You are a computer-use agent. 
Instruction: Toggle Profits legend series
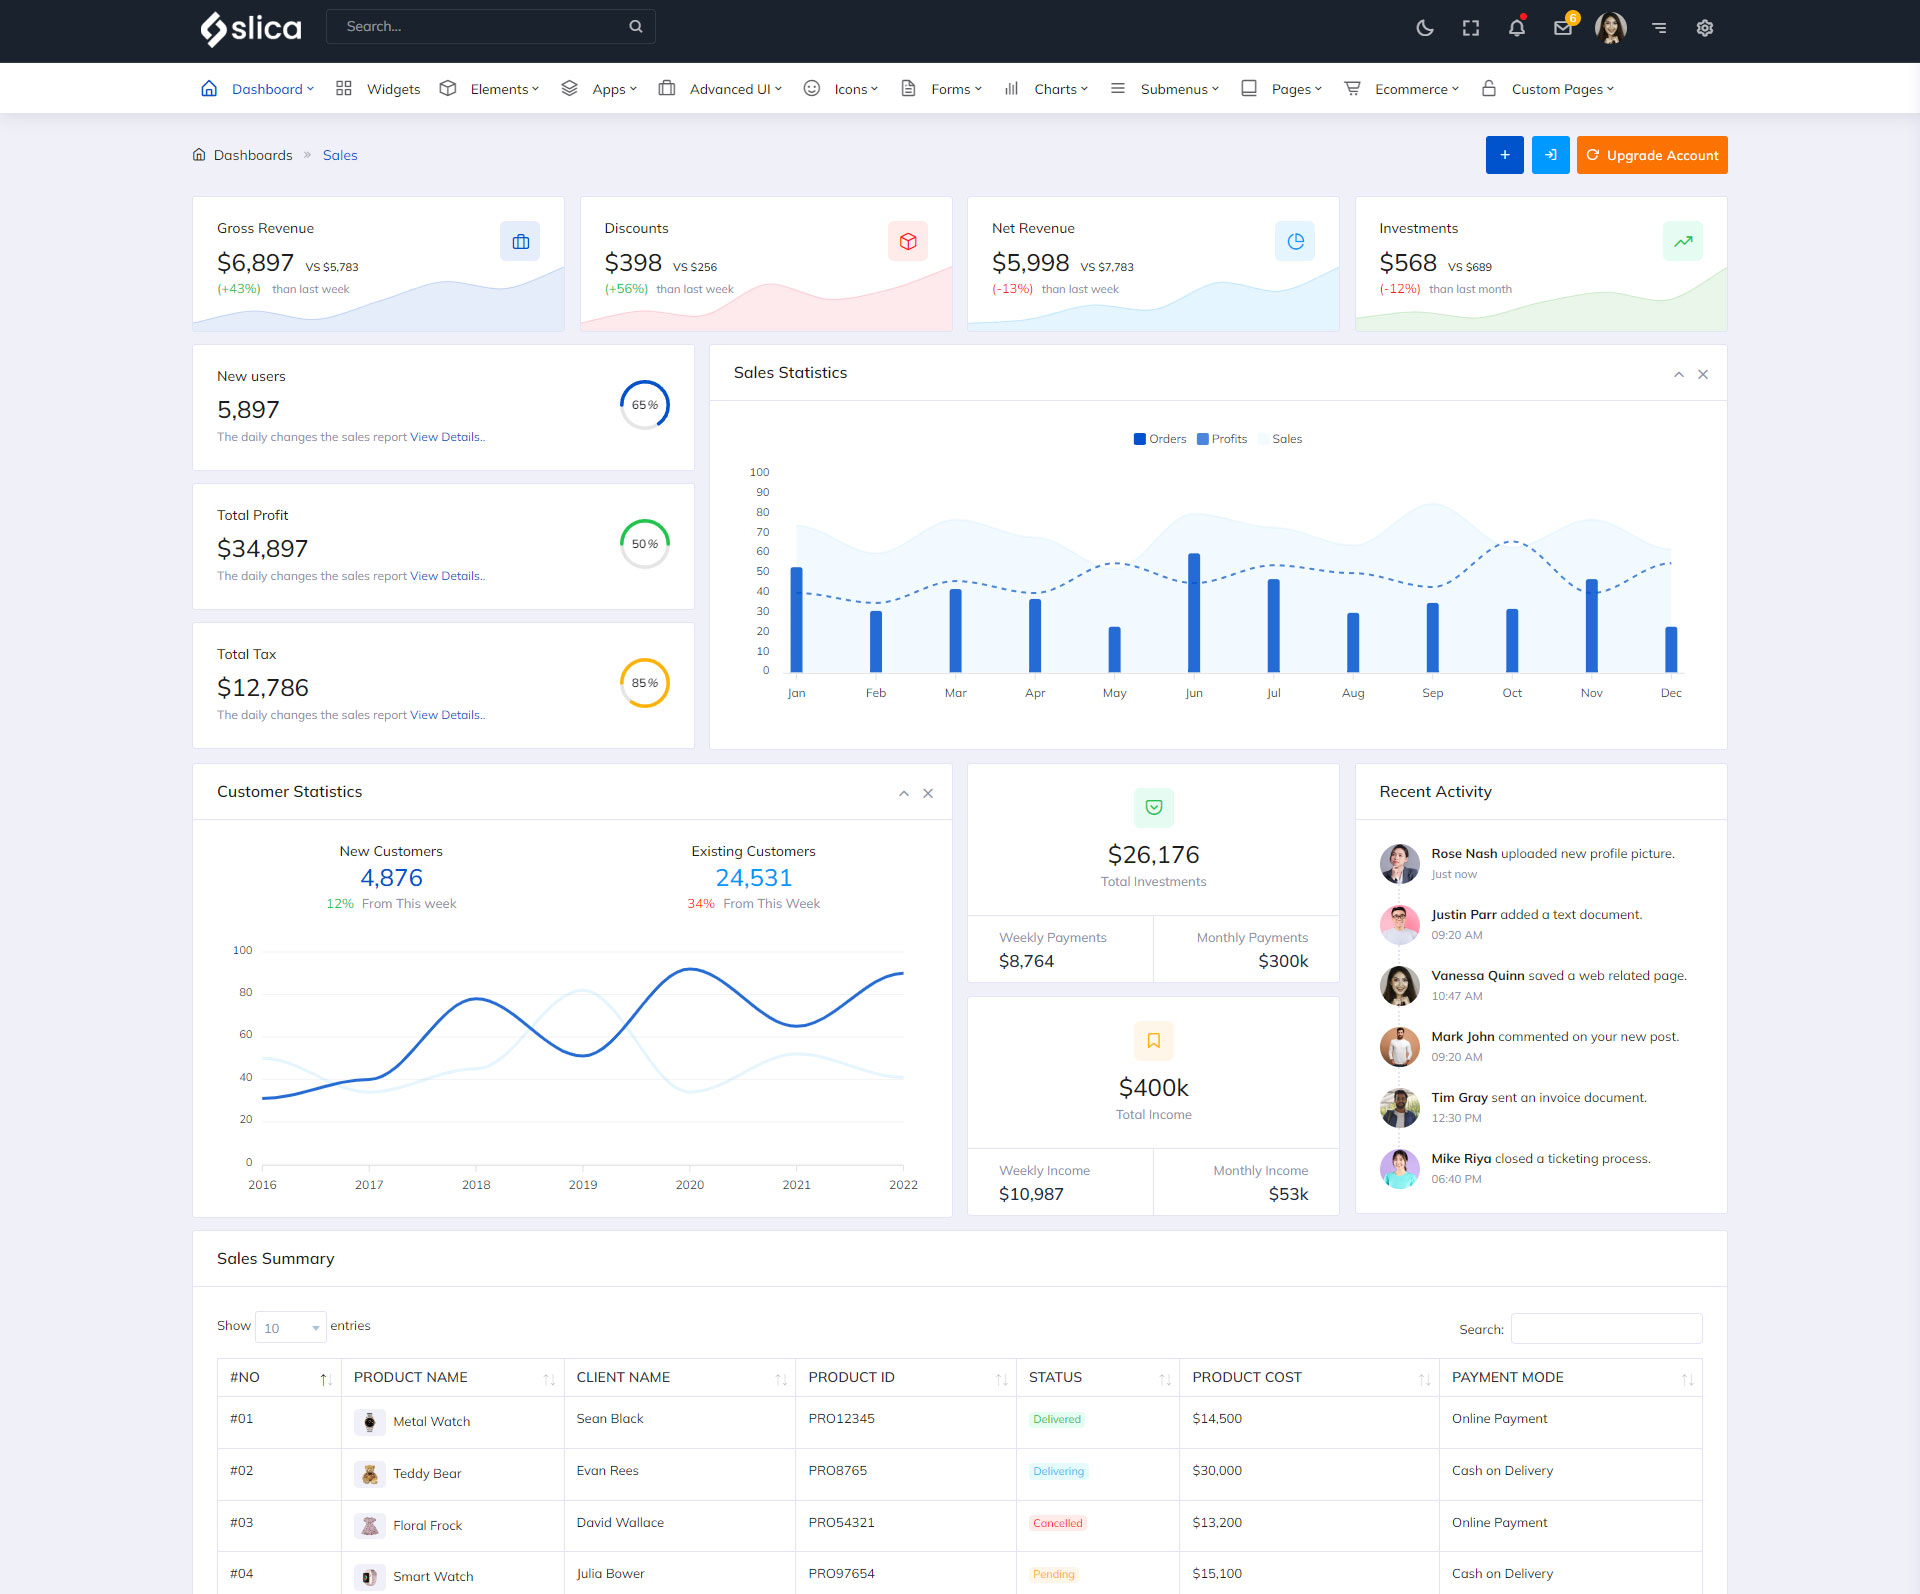[x=1222, y=439]
